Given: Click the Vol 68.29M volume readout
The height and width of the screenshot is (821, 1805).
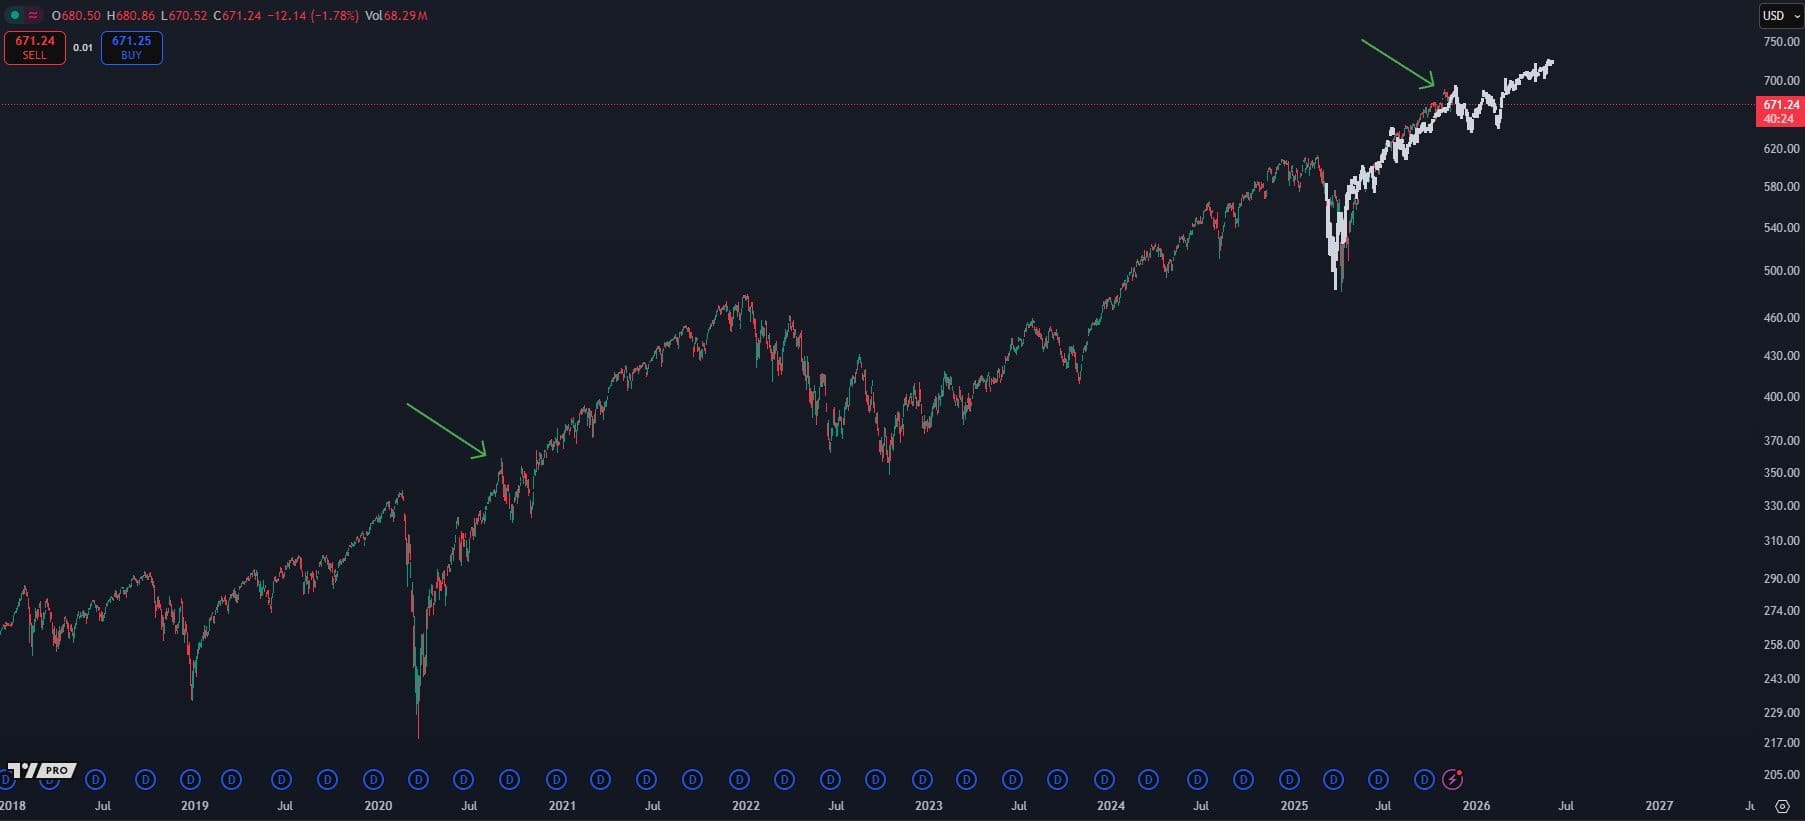Looking at the screenshot, I should tap(396, 15).
